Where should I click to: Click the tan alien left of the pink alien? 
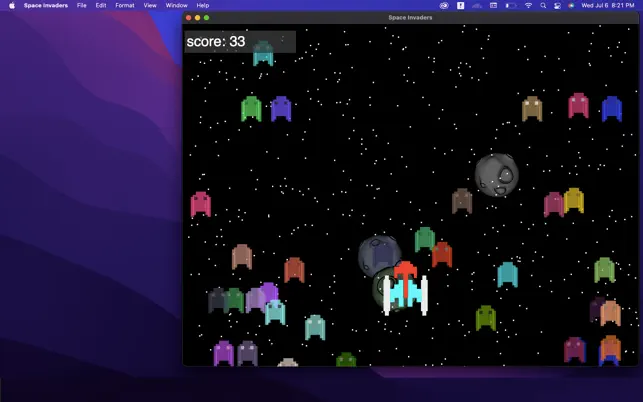pyautogui.click(x=532, y=109)
